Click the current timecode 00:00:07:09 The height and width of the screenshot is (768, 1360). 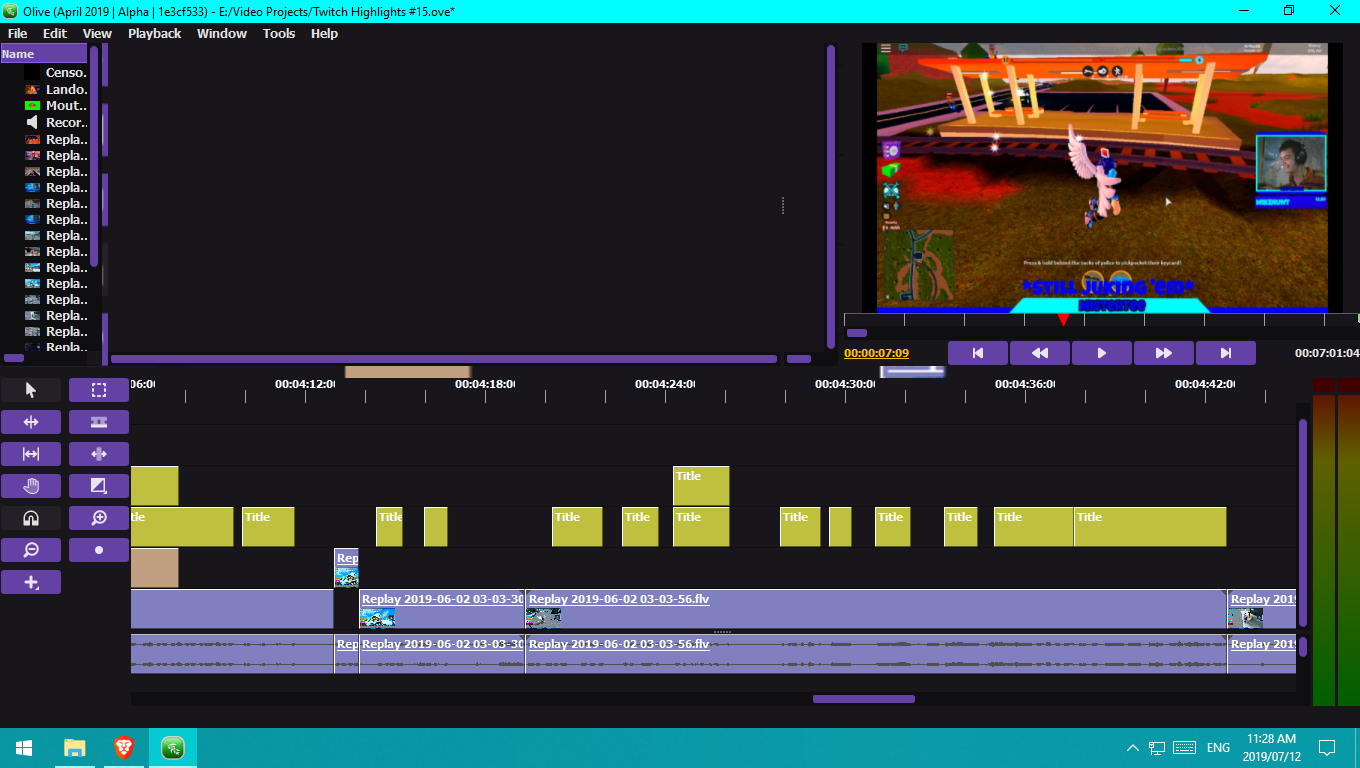(x=877, y=353)
